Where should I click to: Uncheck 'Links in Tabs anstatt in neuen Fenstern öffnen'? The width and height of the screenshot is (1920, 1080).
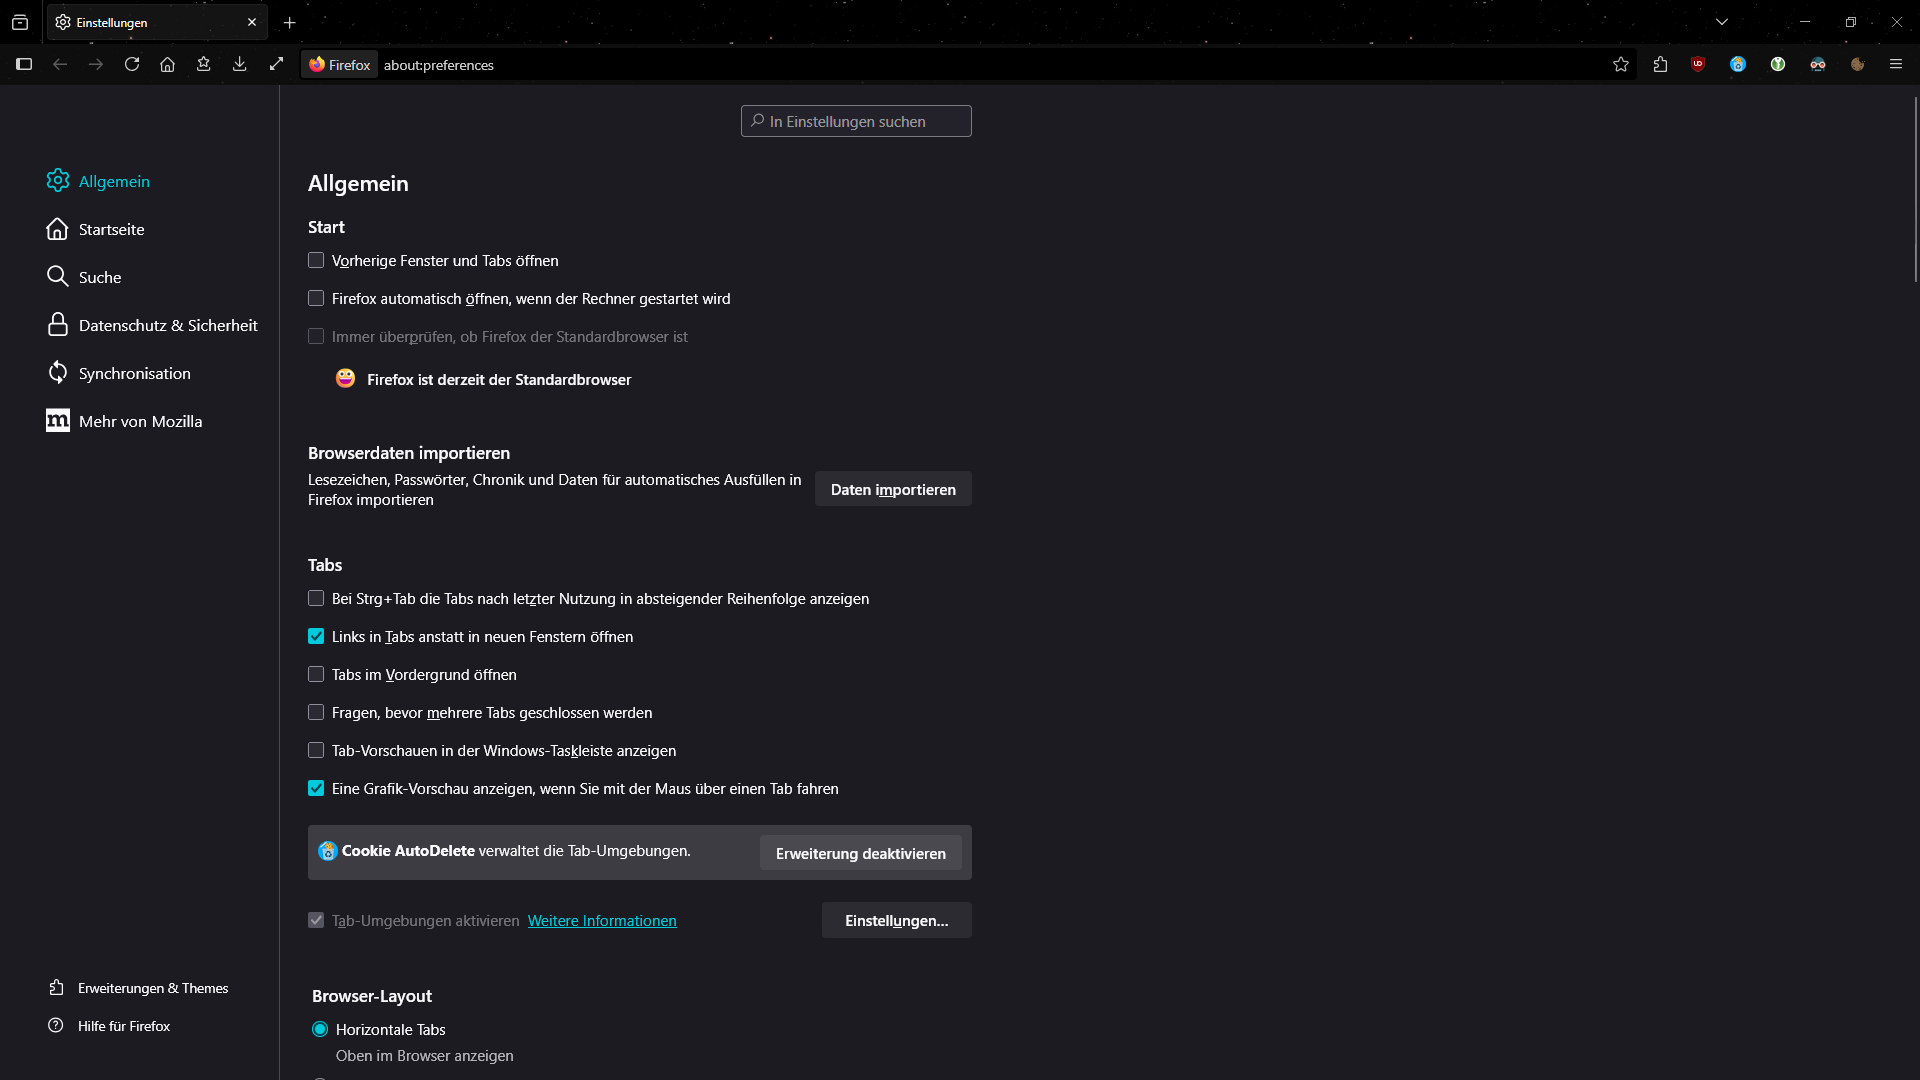pyautogui.click(x=316, y=636)
